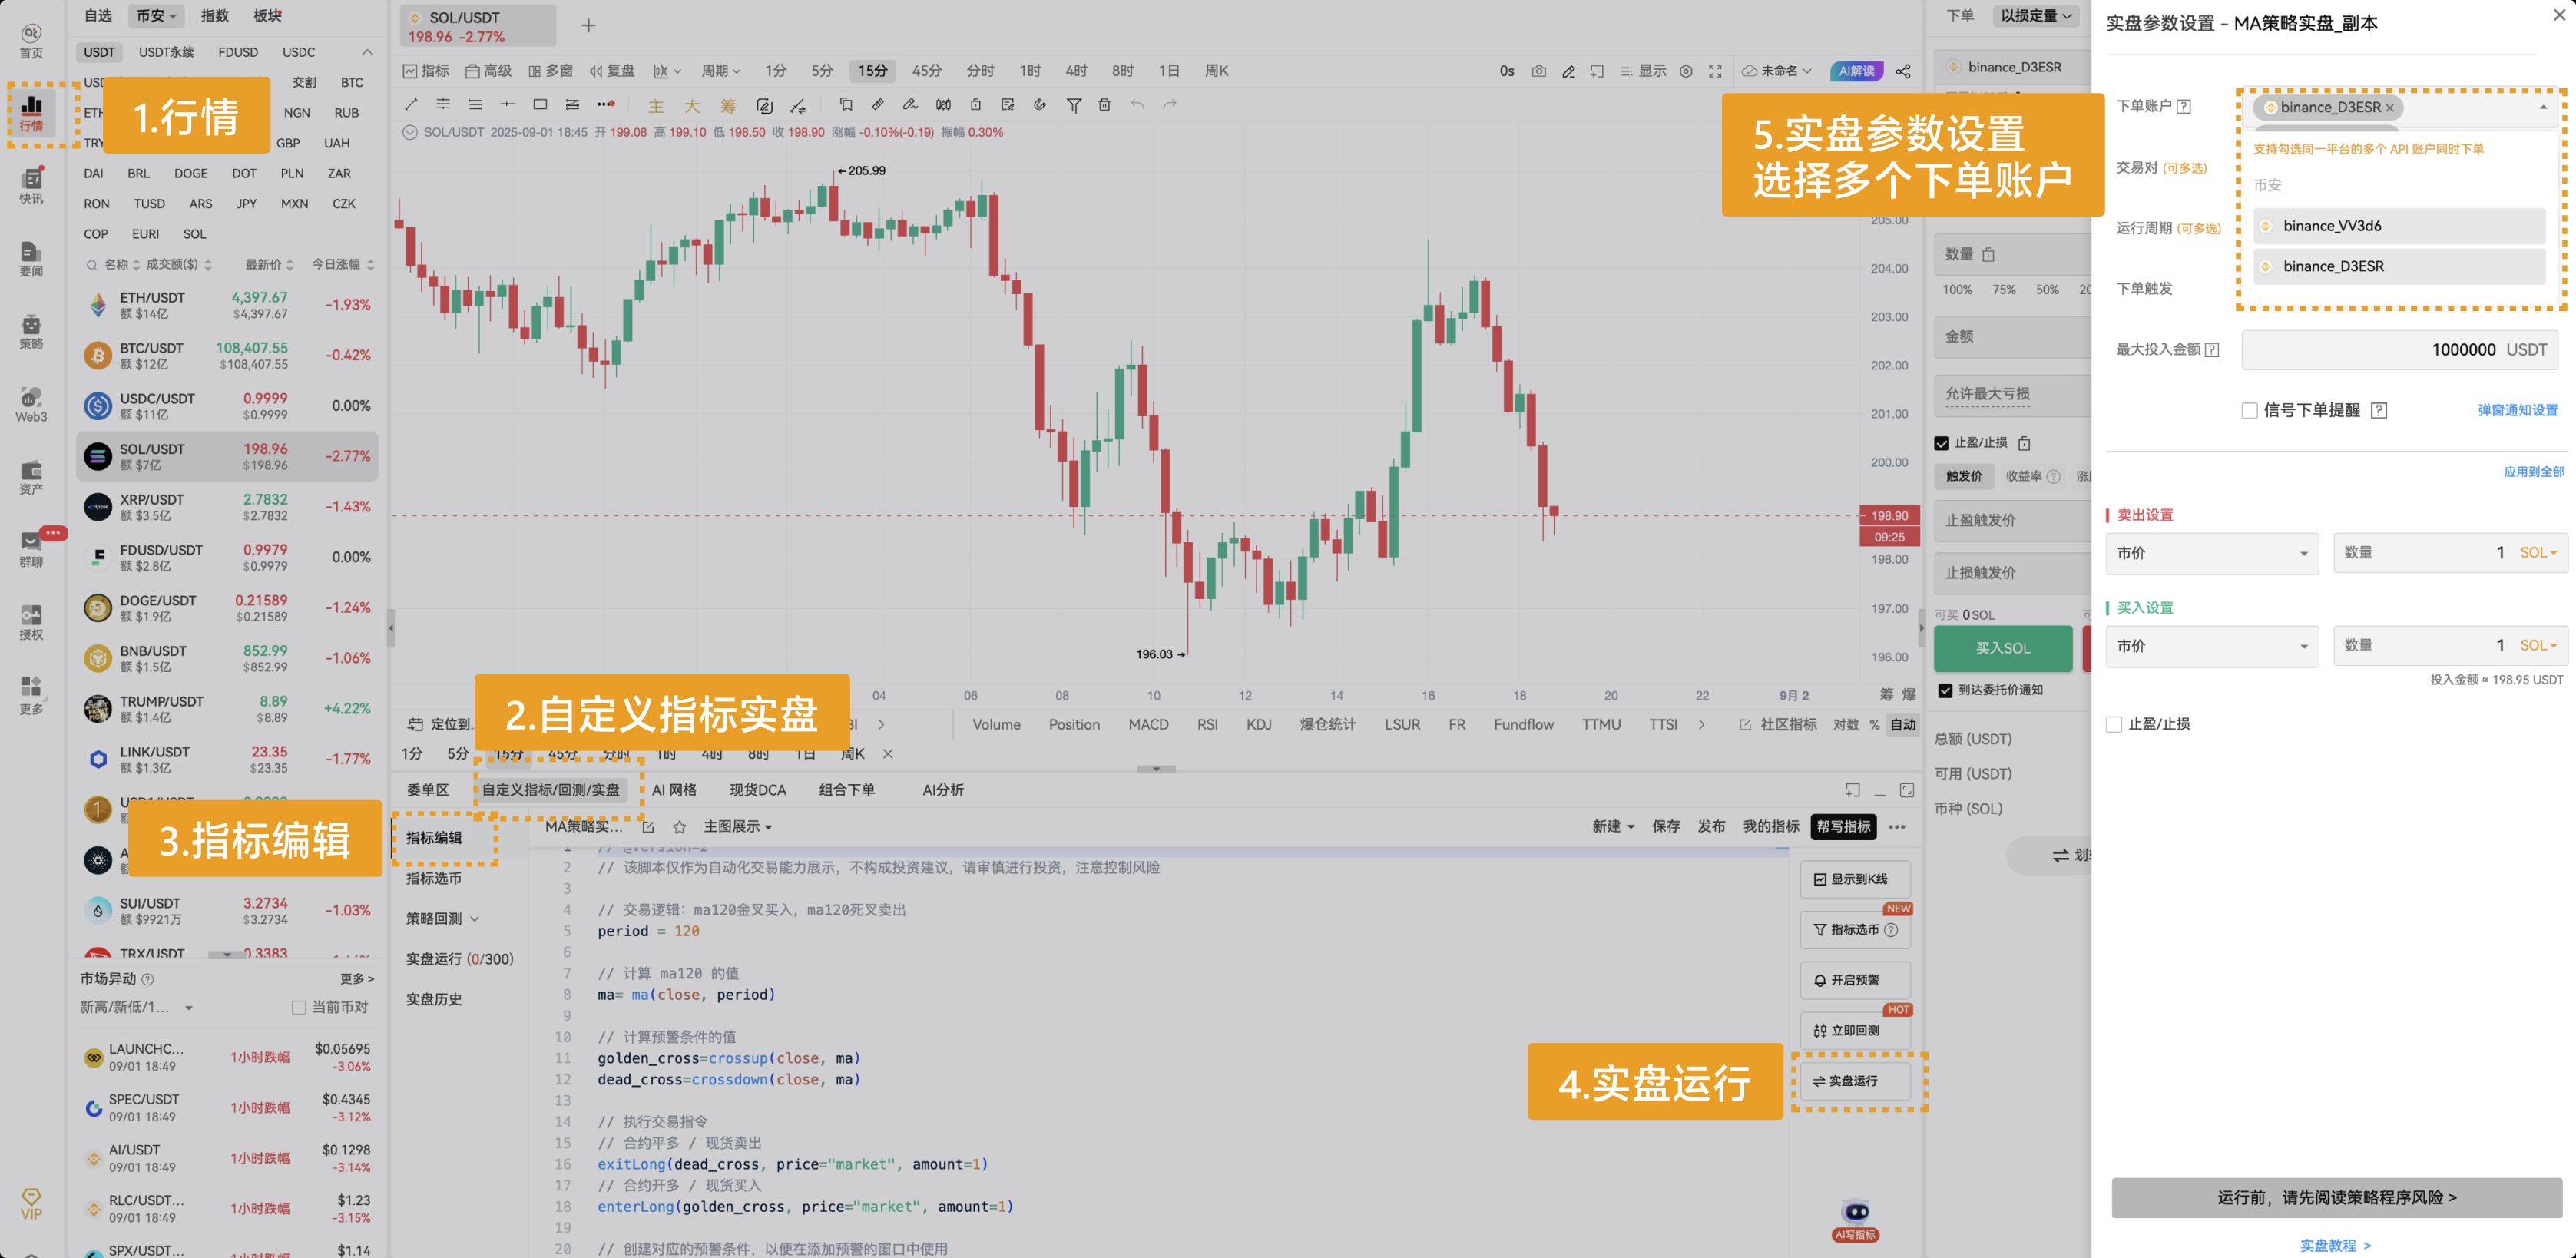Toggle the % percent scale

pos(1875,724)
